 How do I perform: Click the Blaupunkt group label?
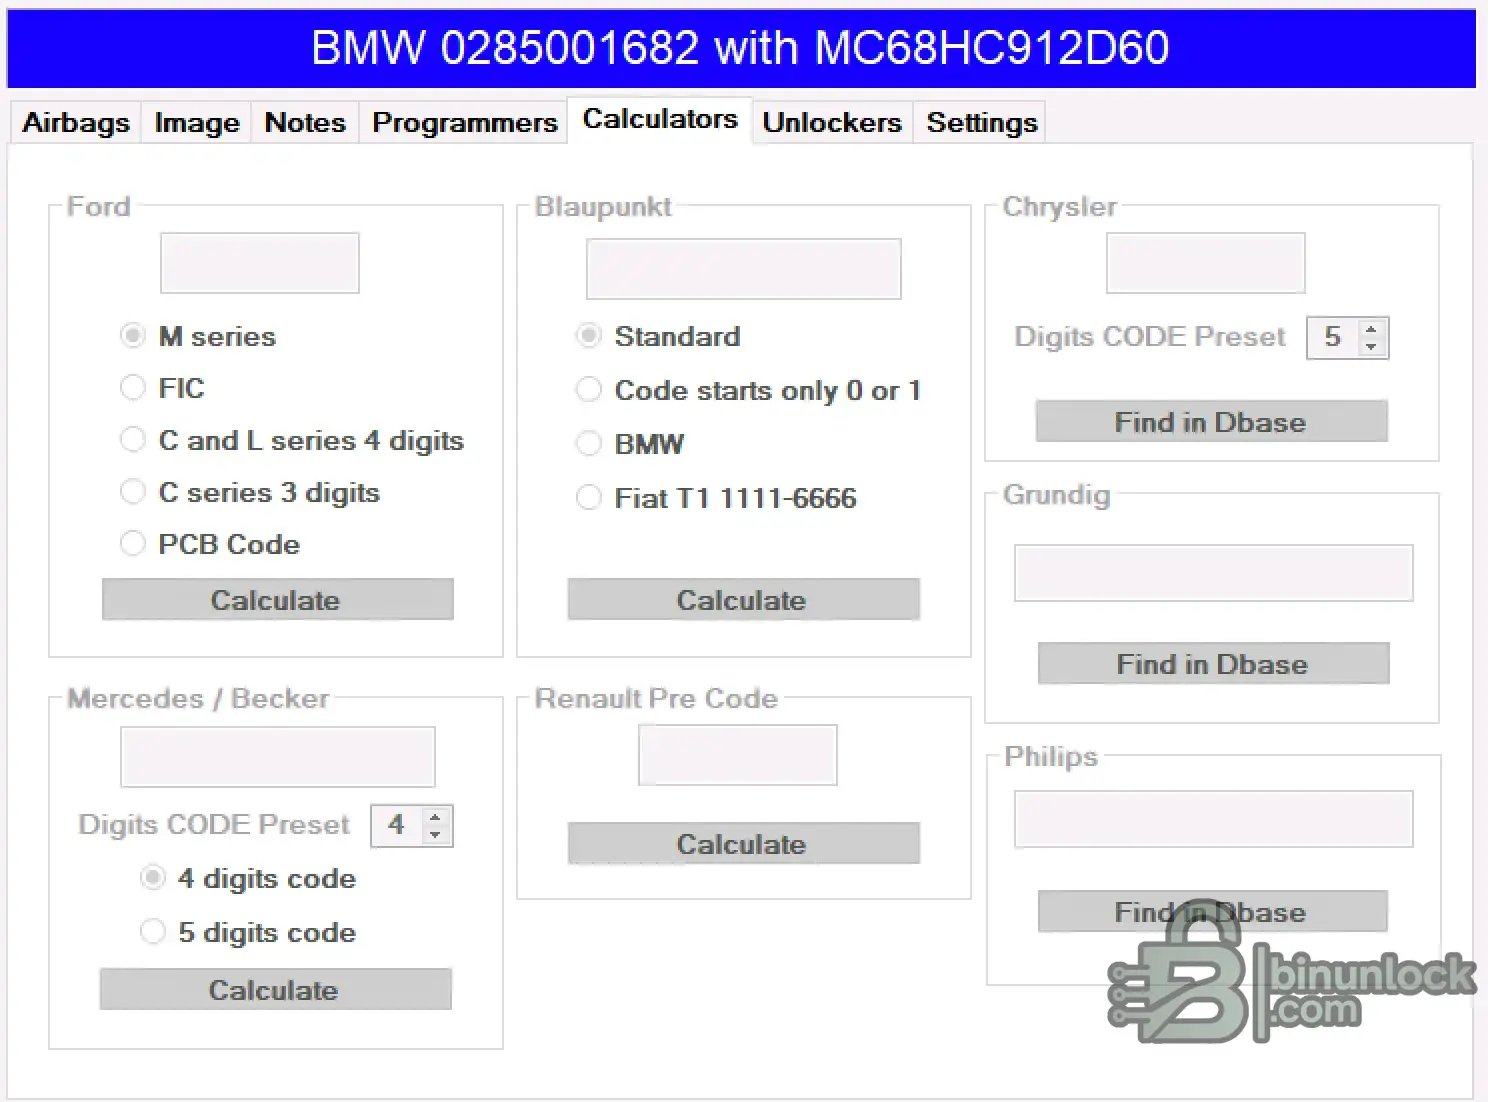tap(603, 206)
